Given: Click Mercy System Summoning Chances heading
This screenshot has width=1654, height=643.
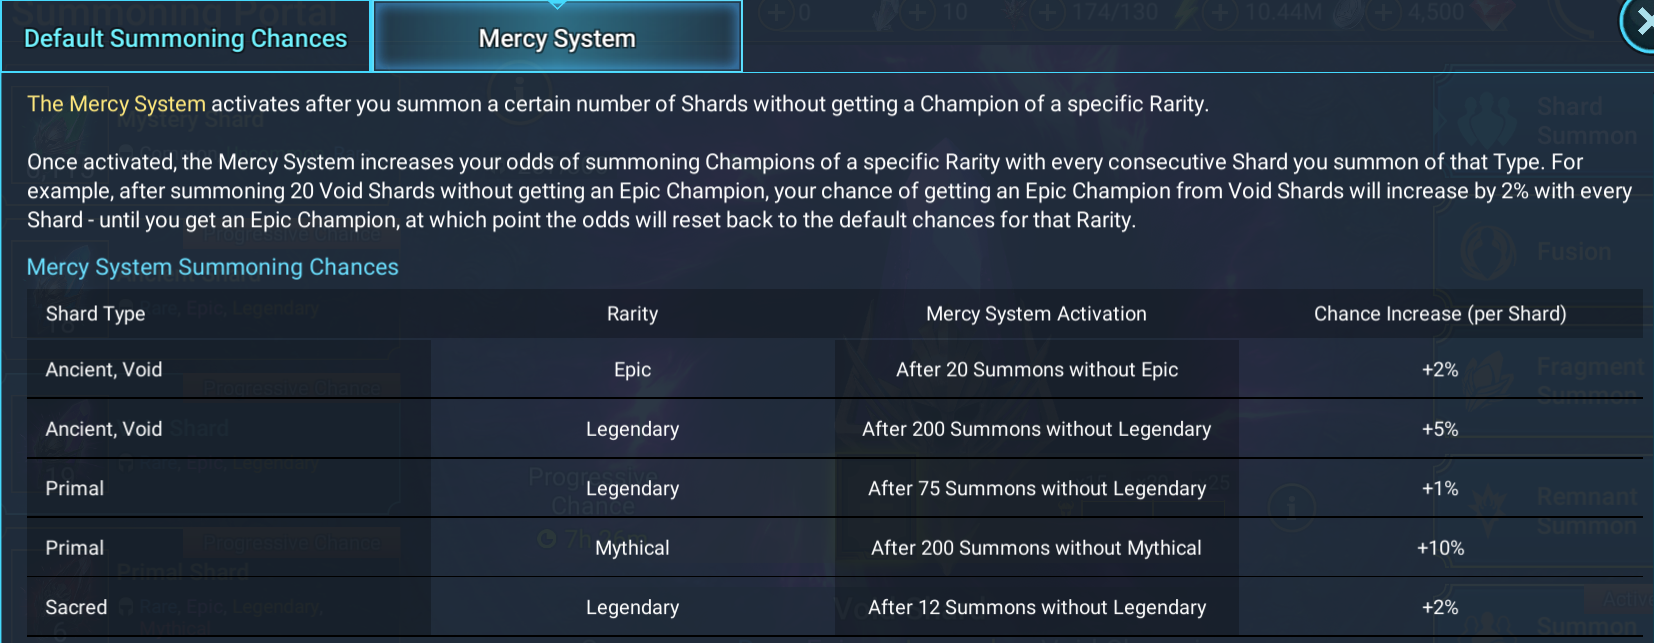Looking at the screenshot, I should [x=213, y=267].
